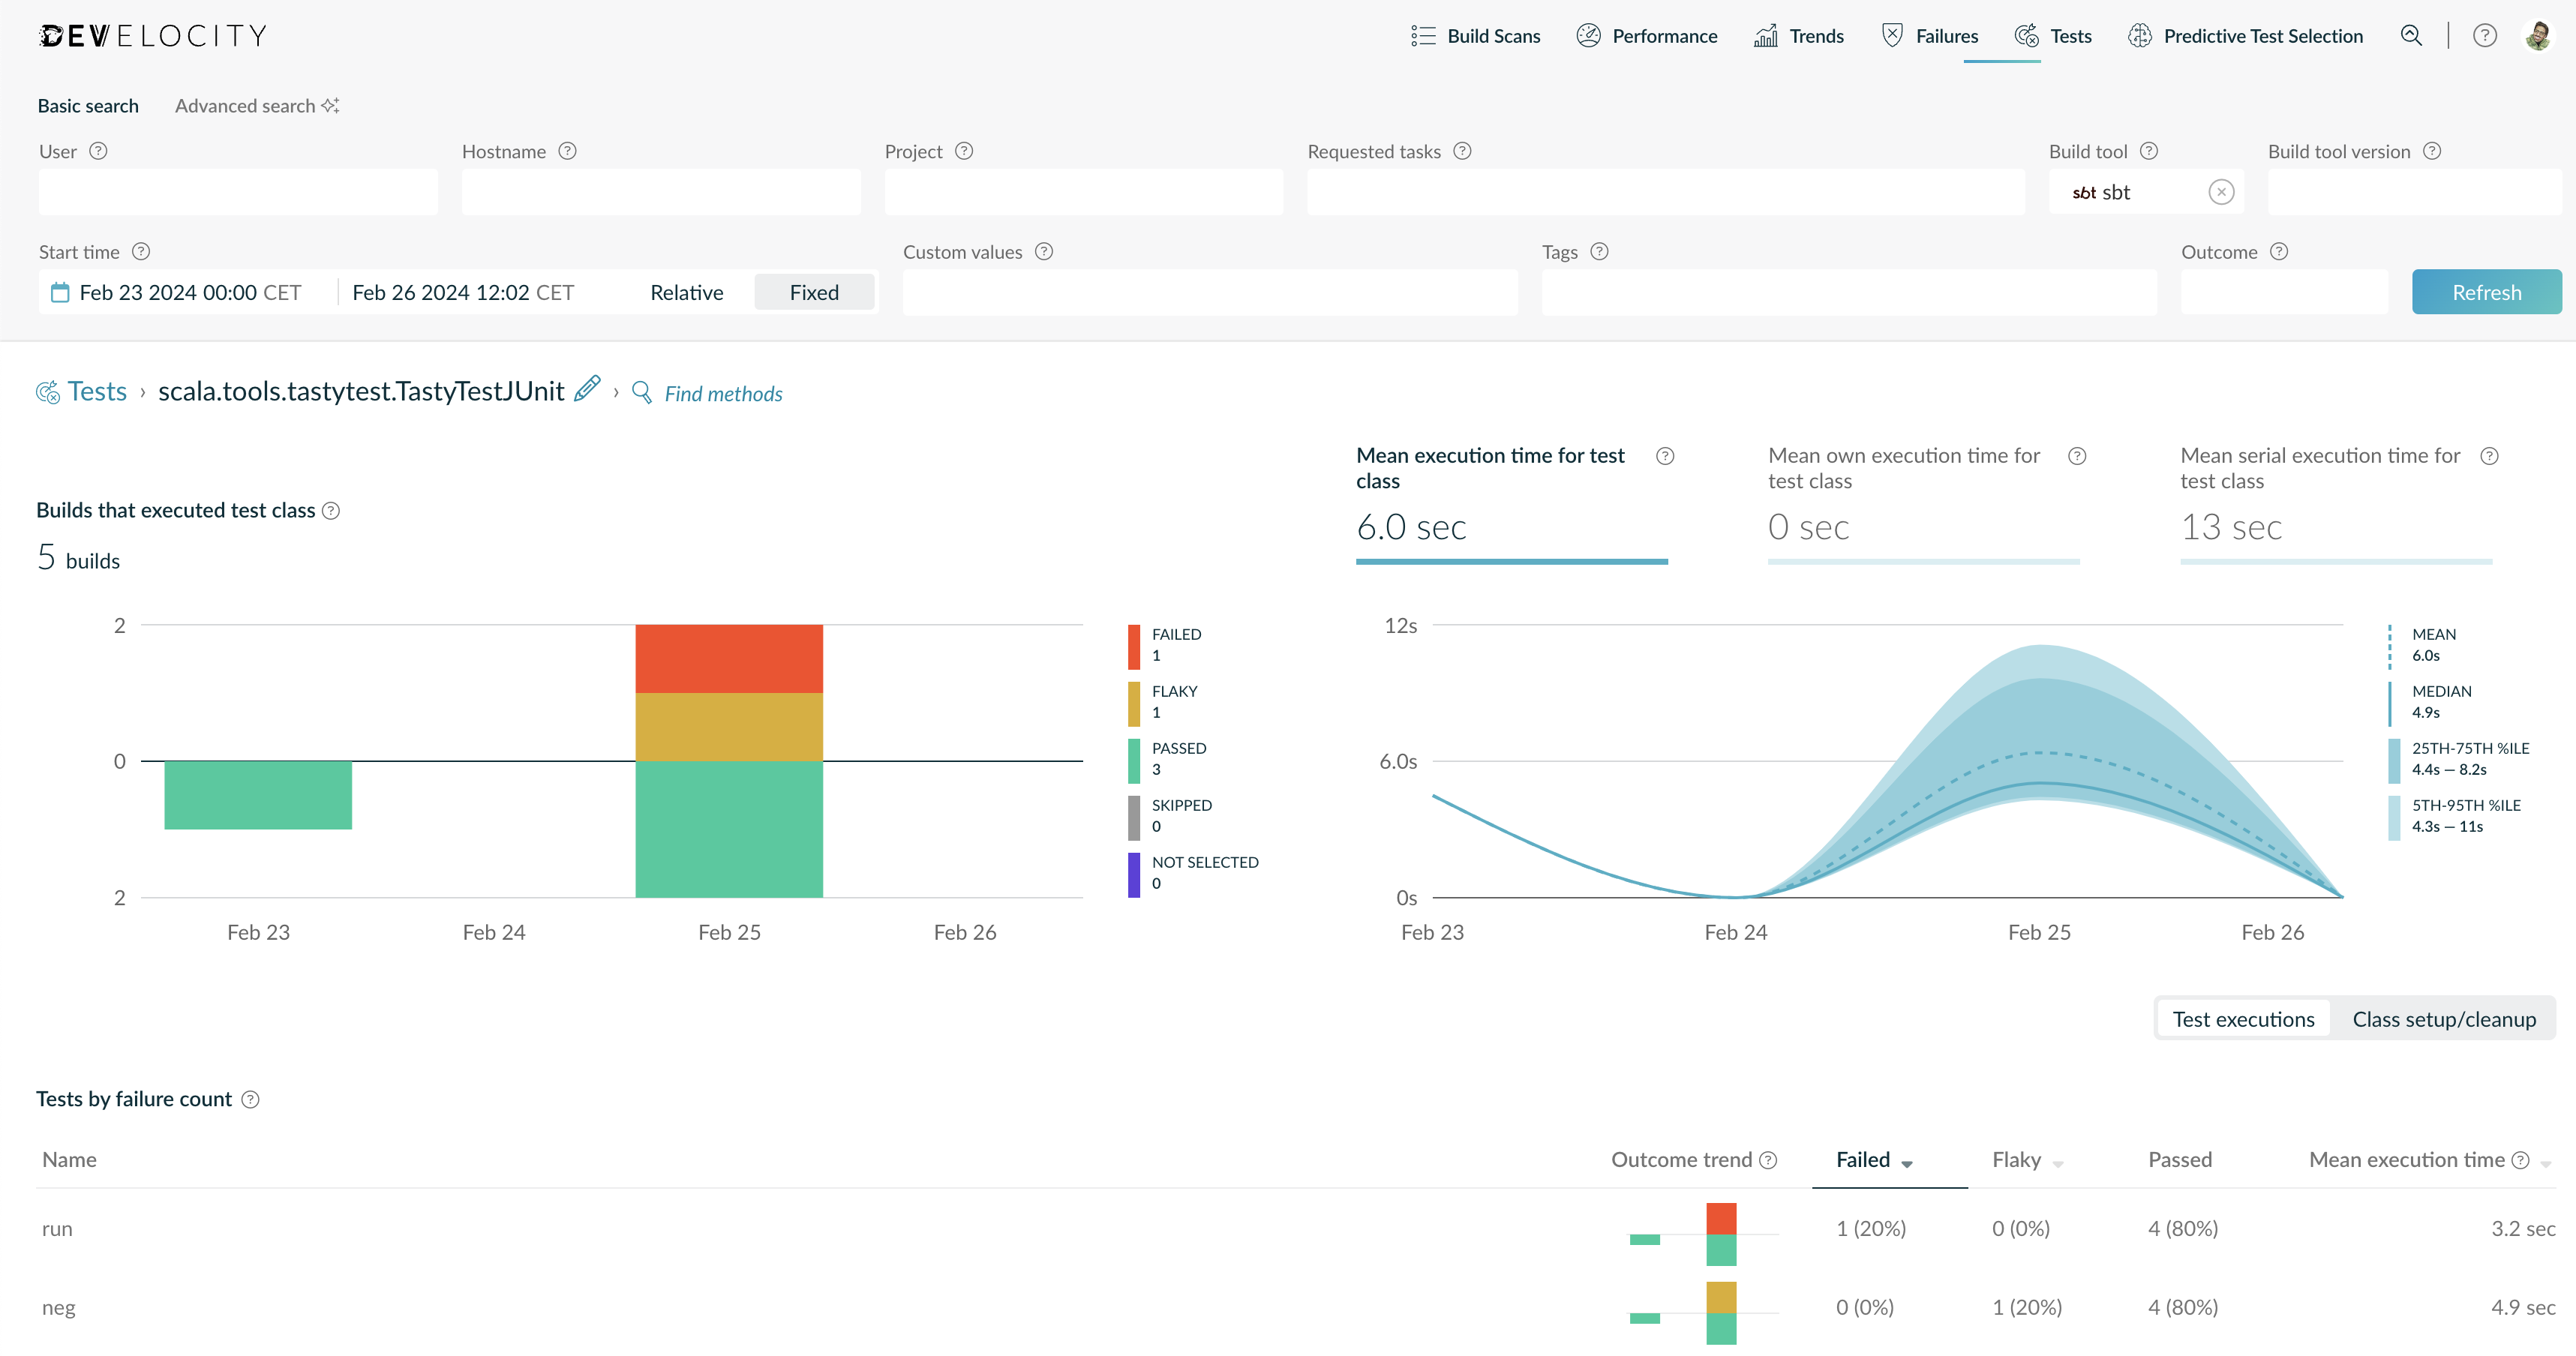Switch start time mode to Relative
2576x1356 pixels.
click(686, 292)
